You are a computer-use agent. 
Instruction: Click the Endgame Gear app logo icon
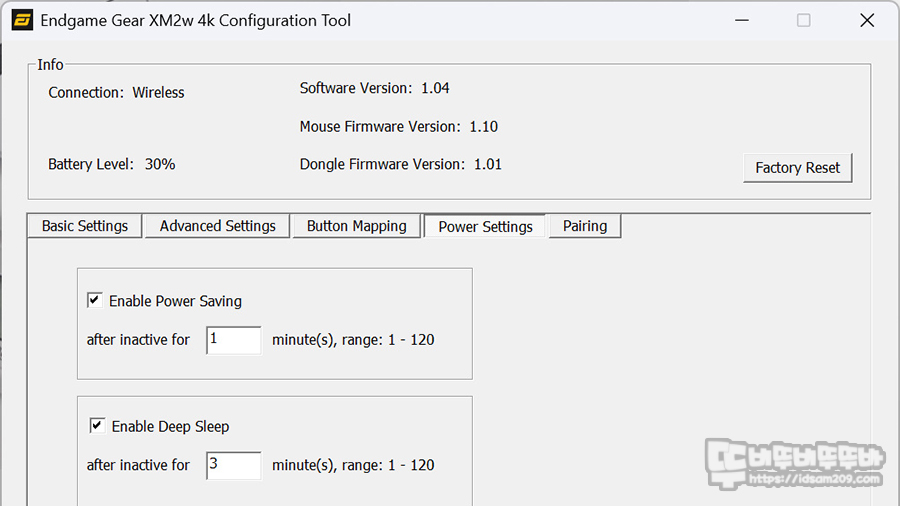pyautogui.click(x=22, y=21)
